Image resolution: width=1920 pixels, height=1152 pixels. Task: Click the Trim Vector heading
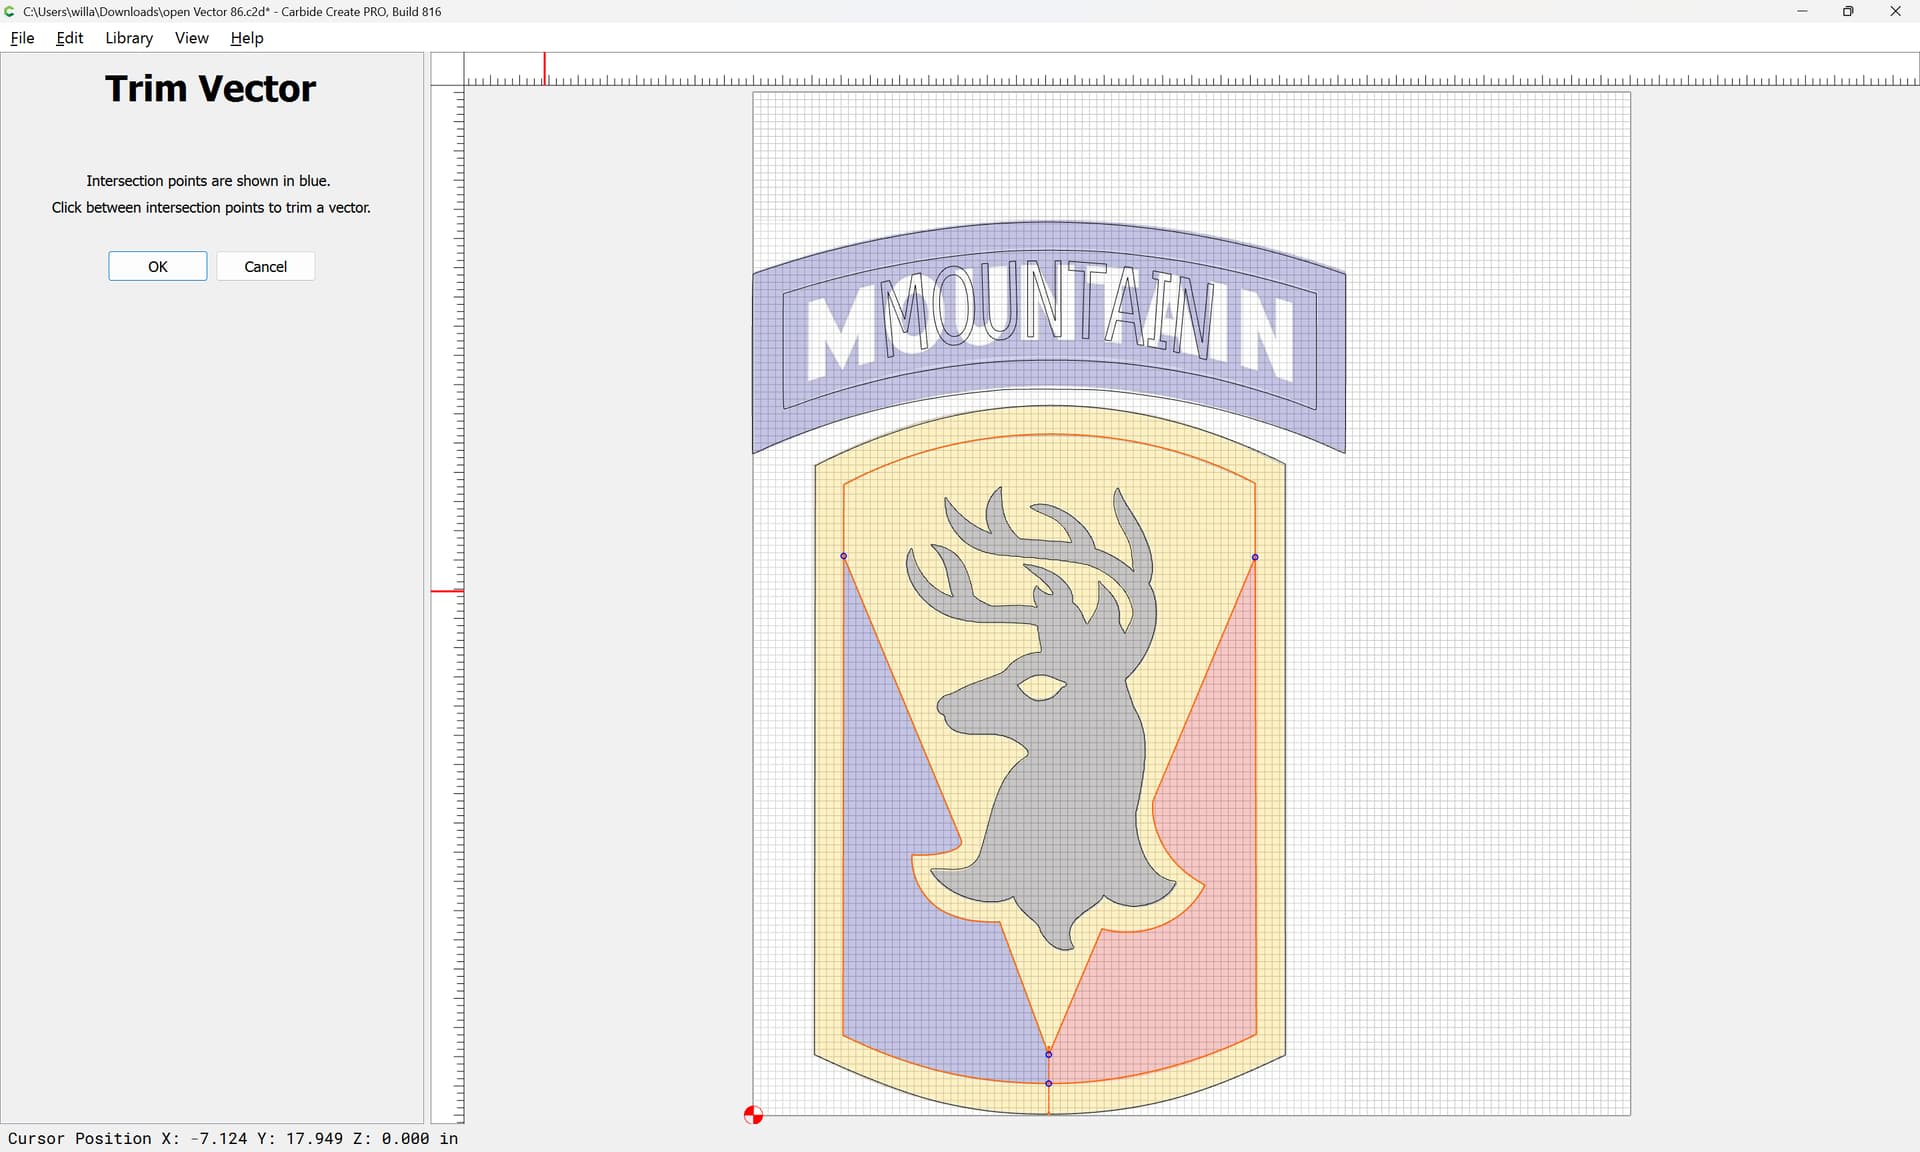coord(211,89)
